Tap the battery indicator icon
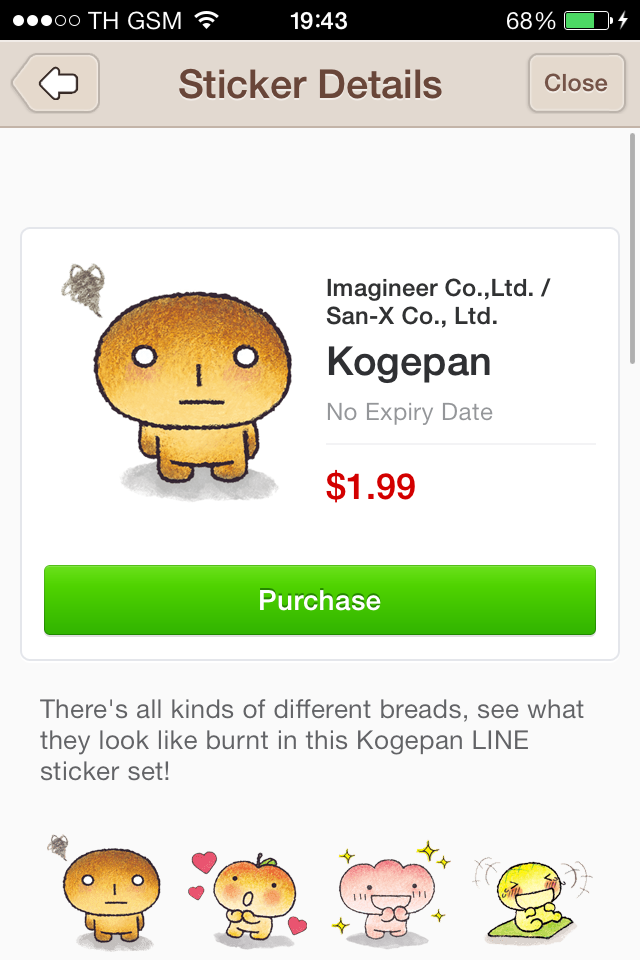 pos(588,21)
